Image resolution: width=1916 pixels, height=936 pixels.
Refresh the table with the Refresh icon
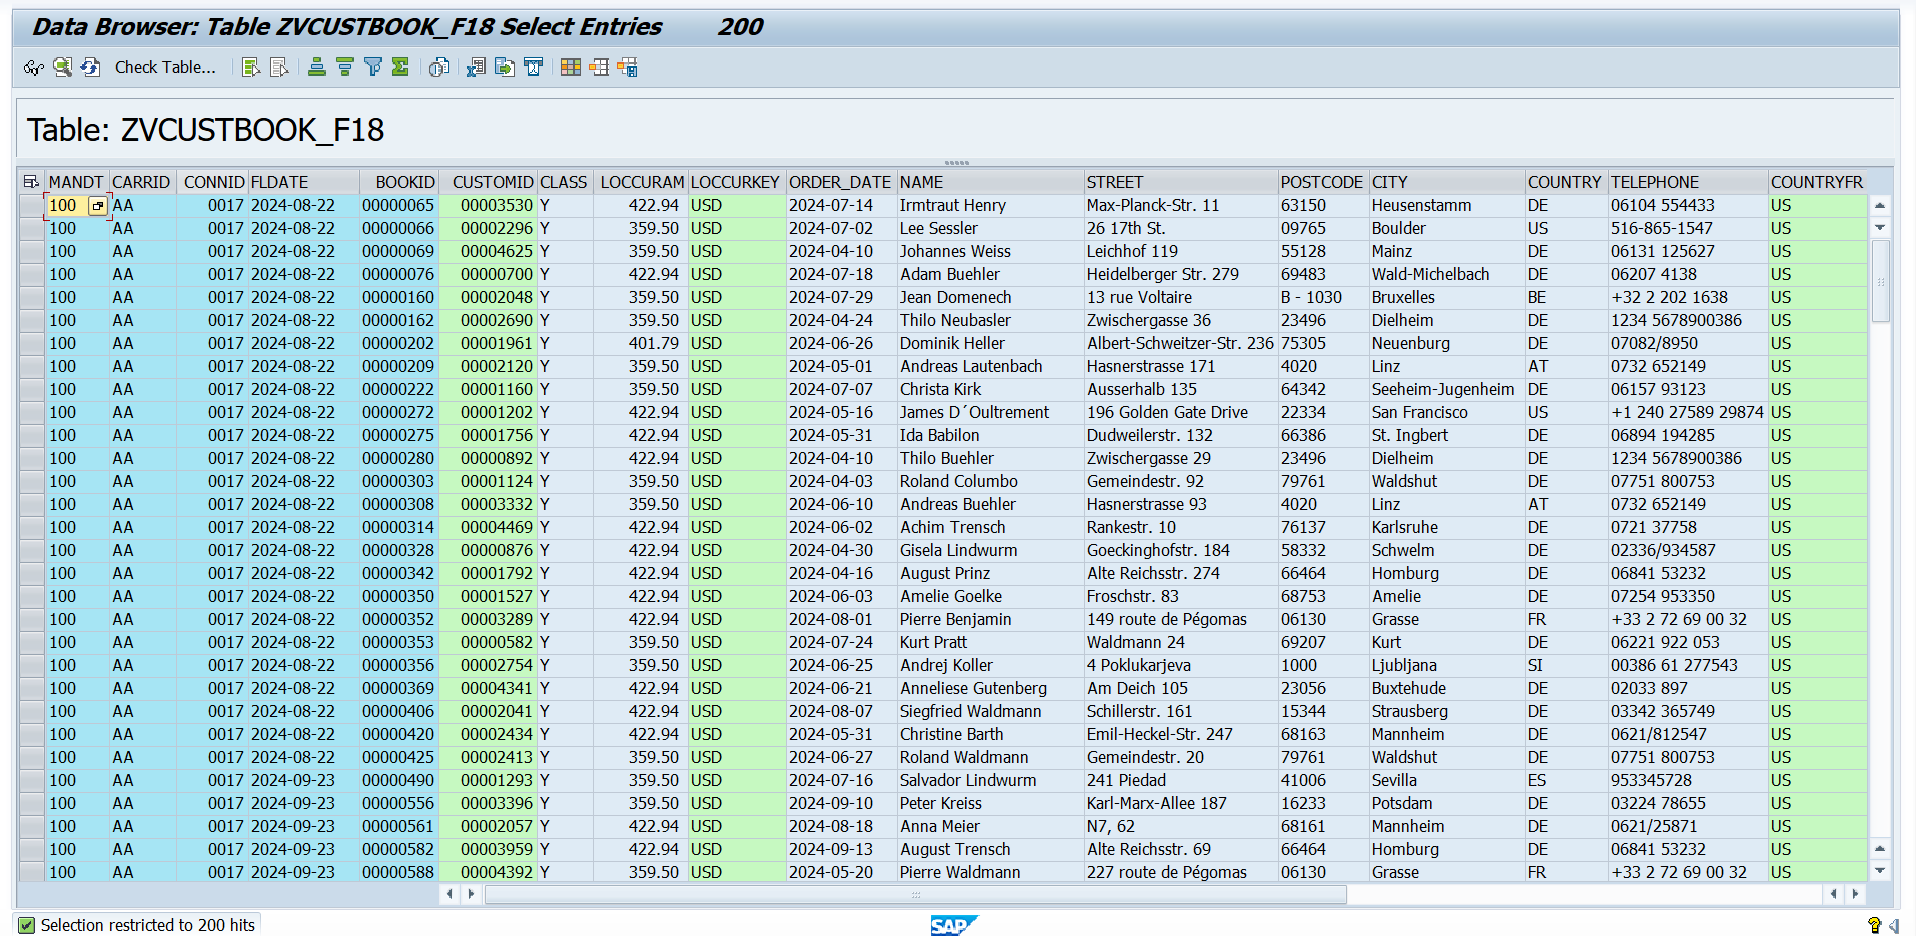click(x=90, y=67)
